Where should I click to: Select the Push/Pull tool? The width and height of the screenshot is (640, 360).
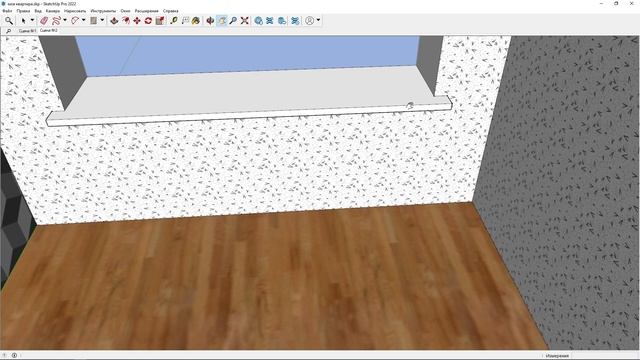tap(114, 20)
